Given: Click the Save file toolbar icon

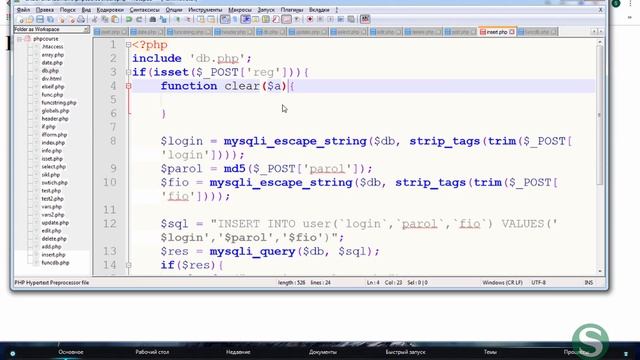Looking at the screenshot, I should (40, 19).
